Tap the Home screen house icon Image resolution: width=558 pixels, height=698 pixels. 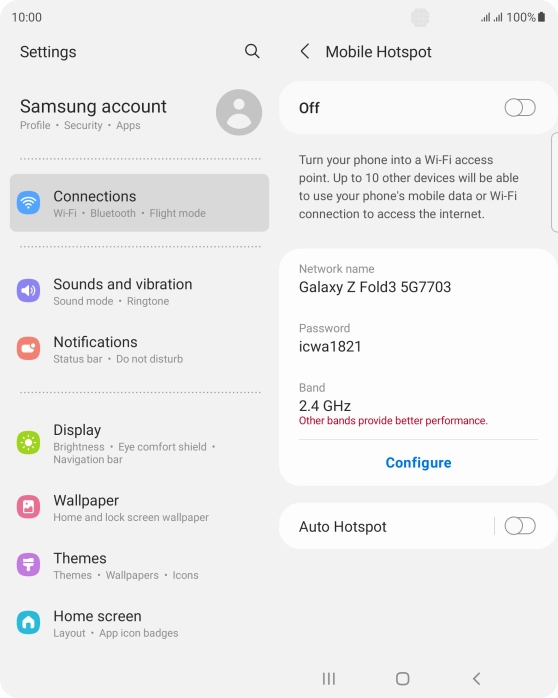pyautogui.click(x=28, y=622)
